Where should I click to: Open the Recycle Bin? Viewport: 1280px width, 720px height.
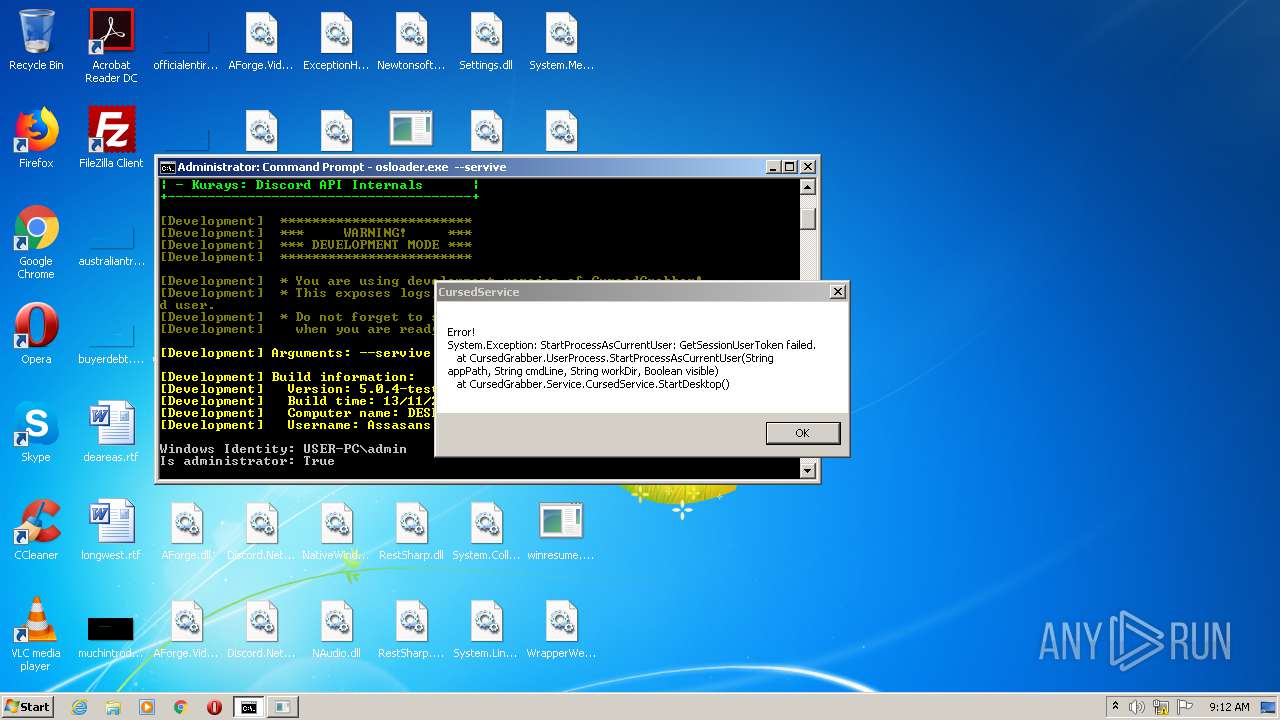point(36,40)
